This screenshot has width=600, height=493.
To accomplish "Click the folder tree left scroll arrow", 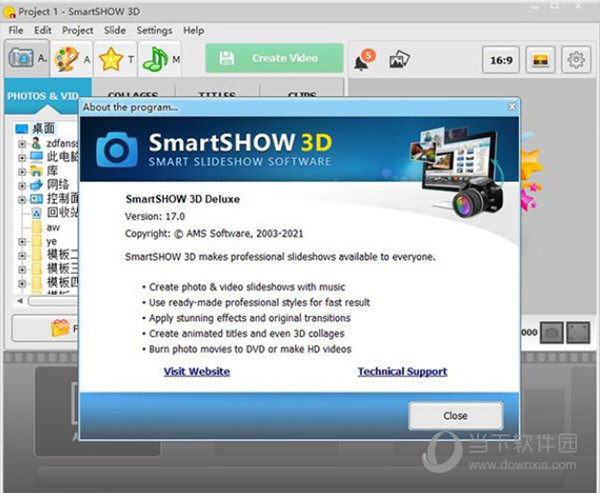I will [x=20, y=301].
